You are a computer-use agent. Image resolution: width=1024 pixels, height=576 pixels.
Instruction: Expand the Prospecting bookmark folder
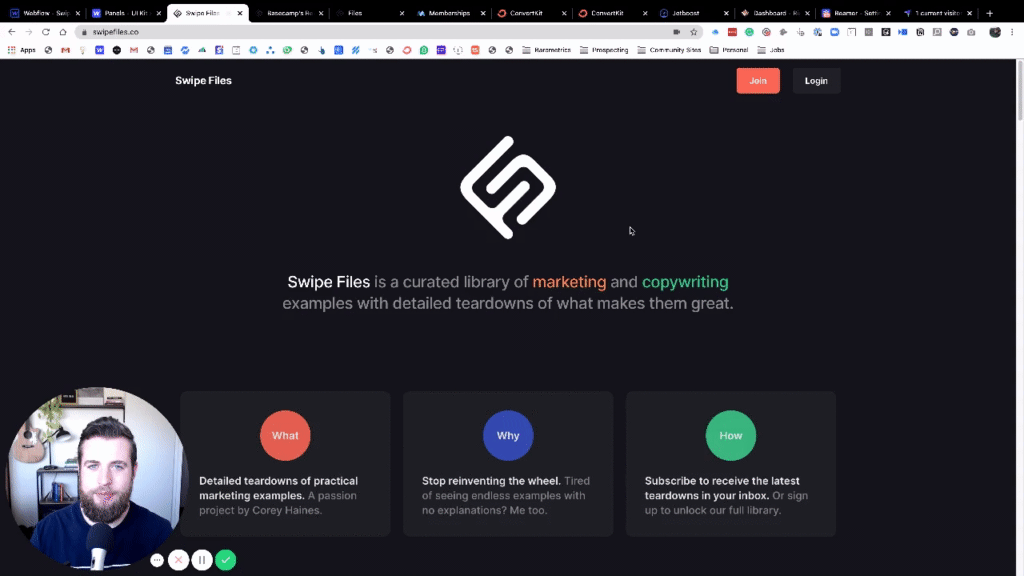(604, 50)
